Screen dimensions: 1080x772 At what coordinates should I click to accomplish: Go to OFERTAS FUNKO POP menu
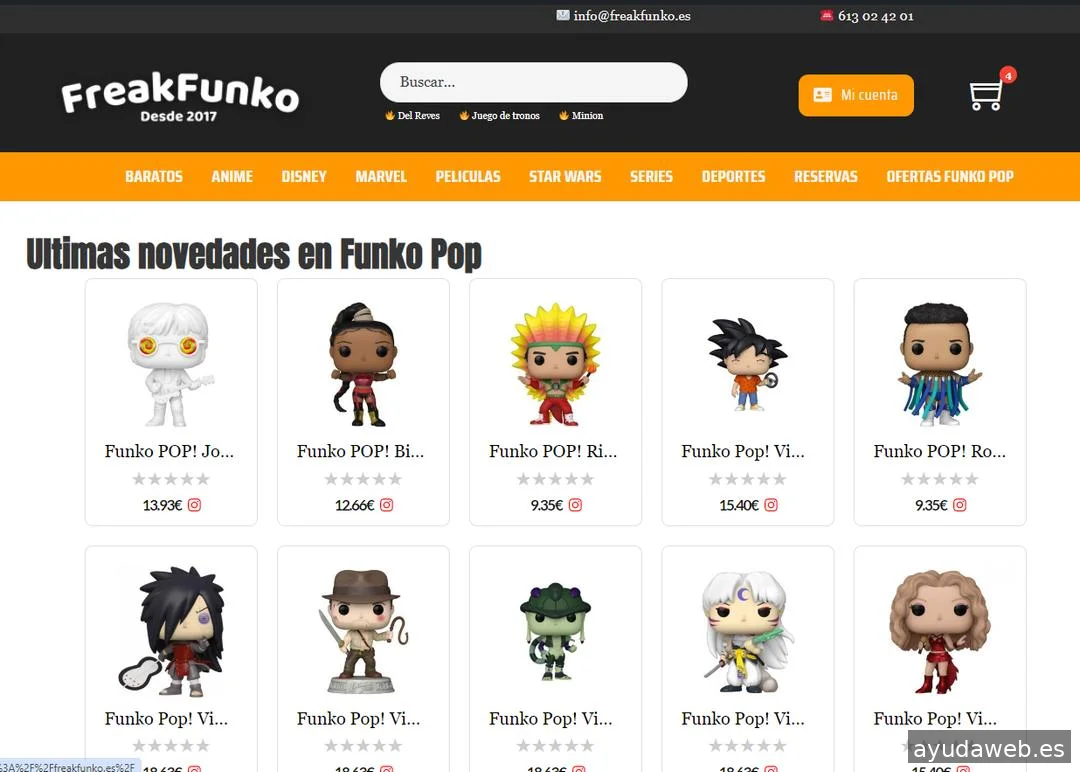pyautogui.click(x=950, y=176)
